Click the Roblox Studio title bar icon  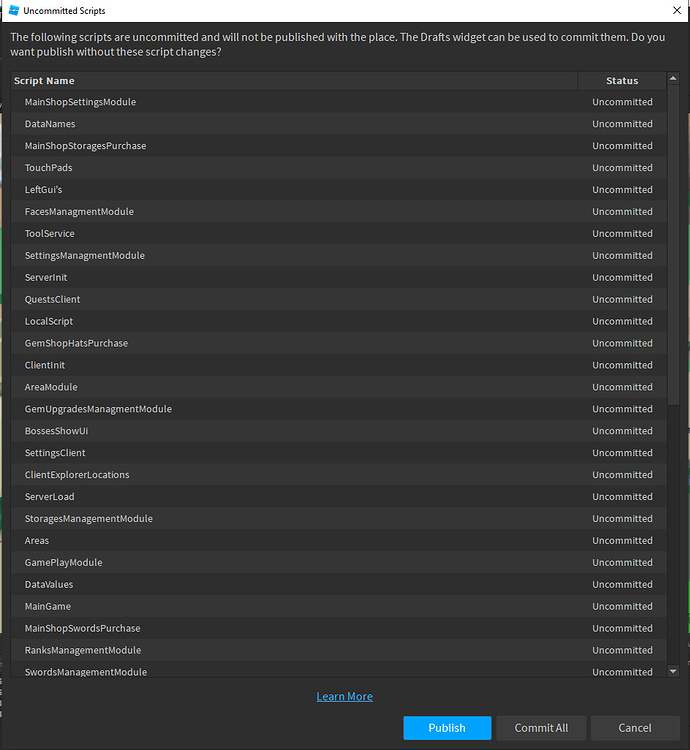(x=14, y=11)
